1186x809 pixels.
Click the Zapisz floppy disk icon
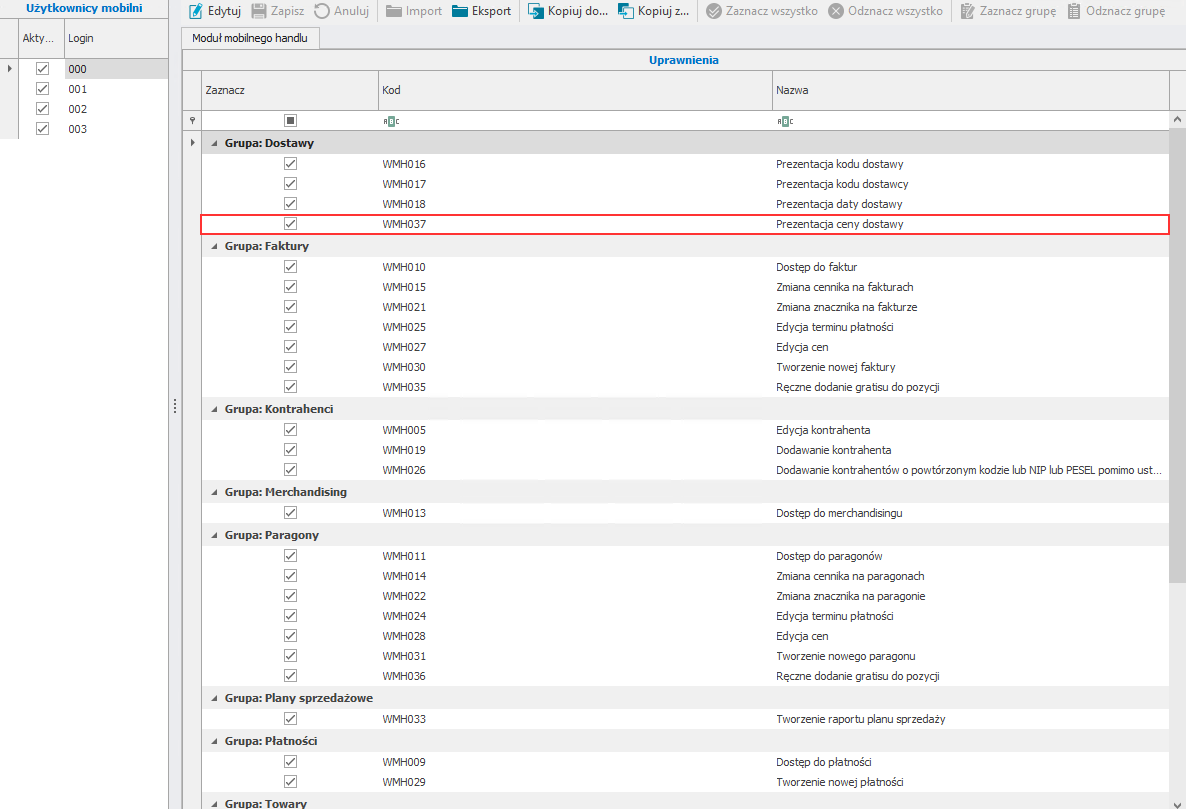(x=259, y=11)
